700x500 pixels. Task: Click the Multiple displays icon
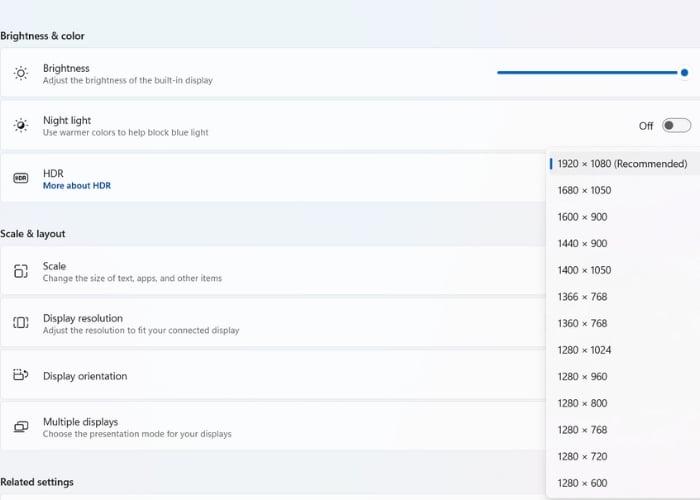[21, 427]
